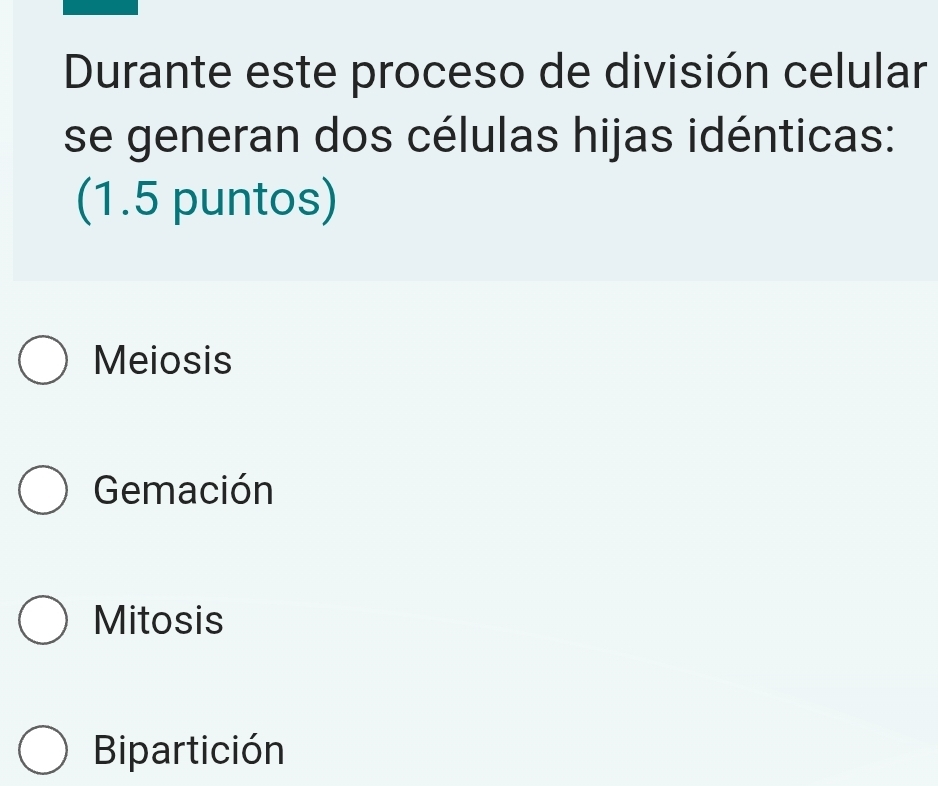Pick the Bipartición radio button
938x786 pixels.
pos(43,750)
